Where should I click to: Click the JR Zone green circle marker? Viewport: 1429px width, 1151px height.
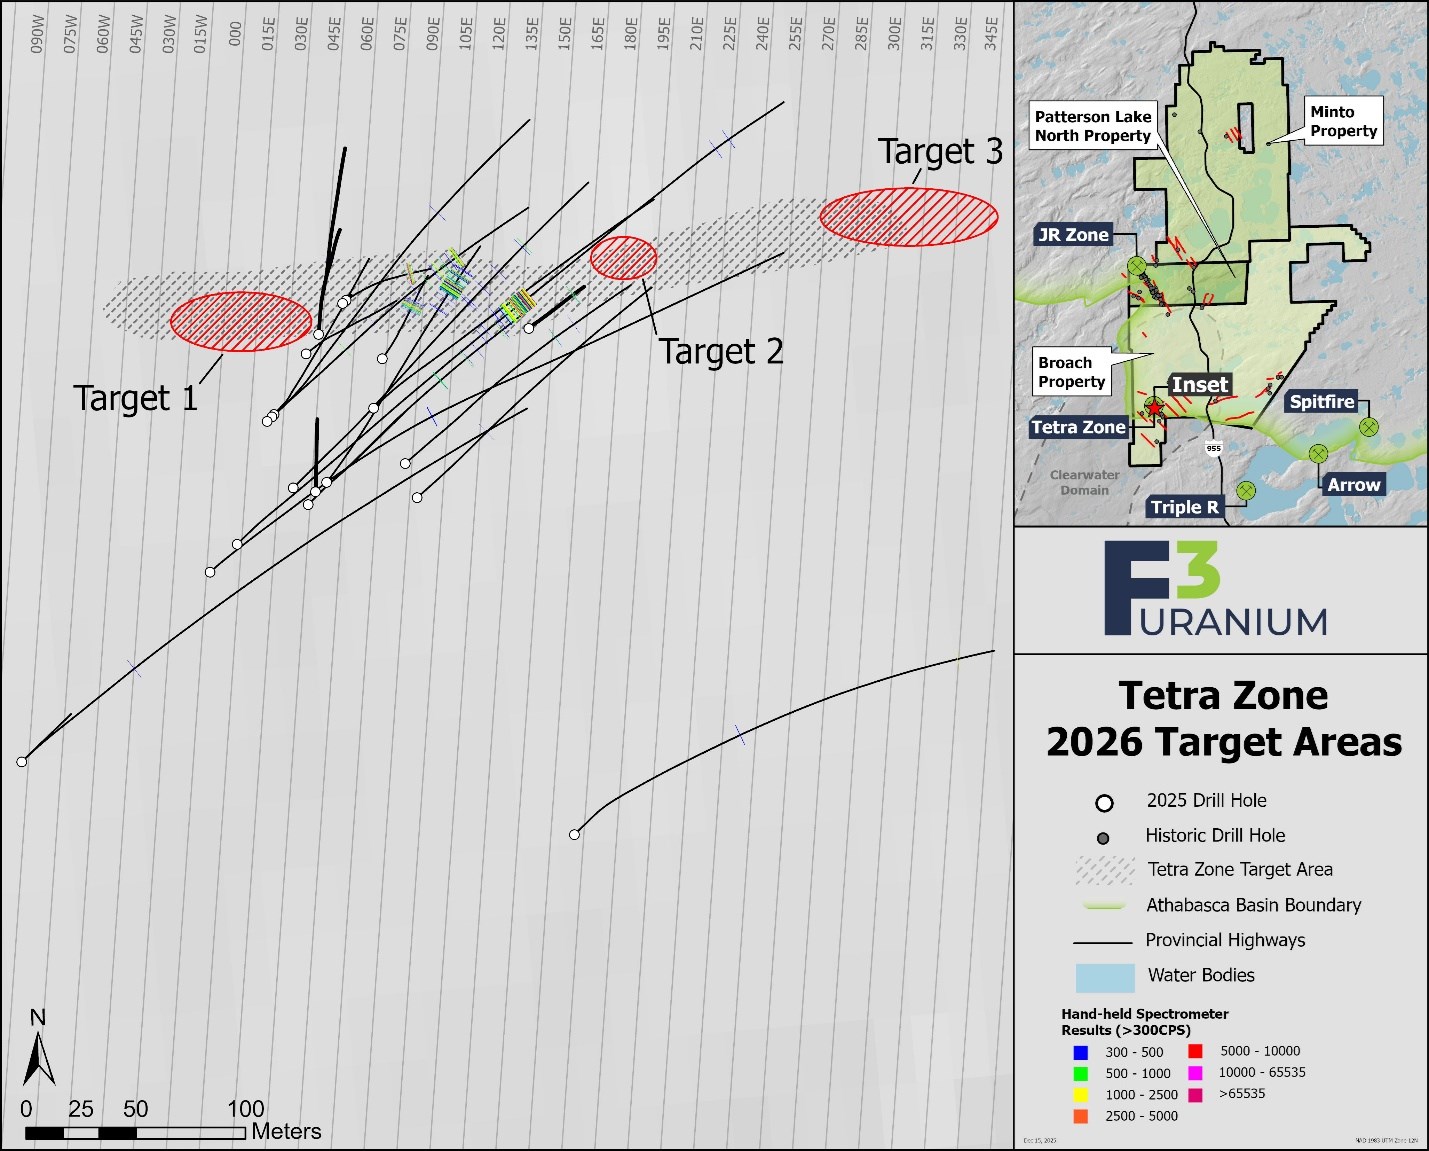coord(1137,266)
